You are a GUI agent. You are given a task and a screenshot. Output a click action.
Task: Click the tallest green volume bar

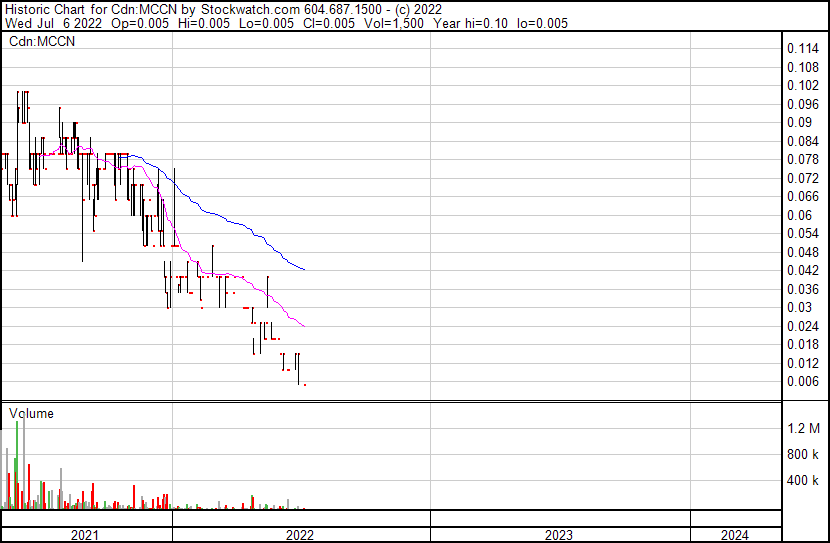17,465
